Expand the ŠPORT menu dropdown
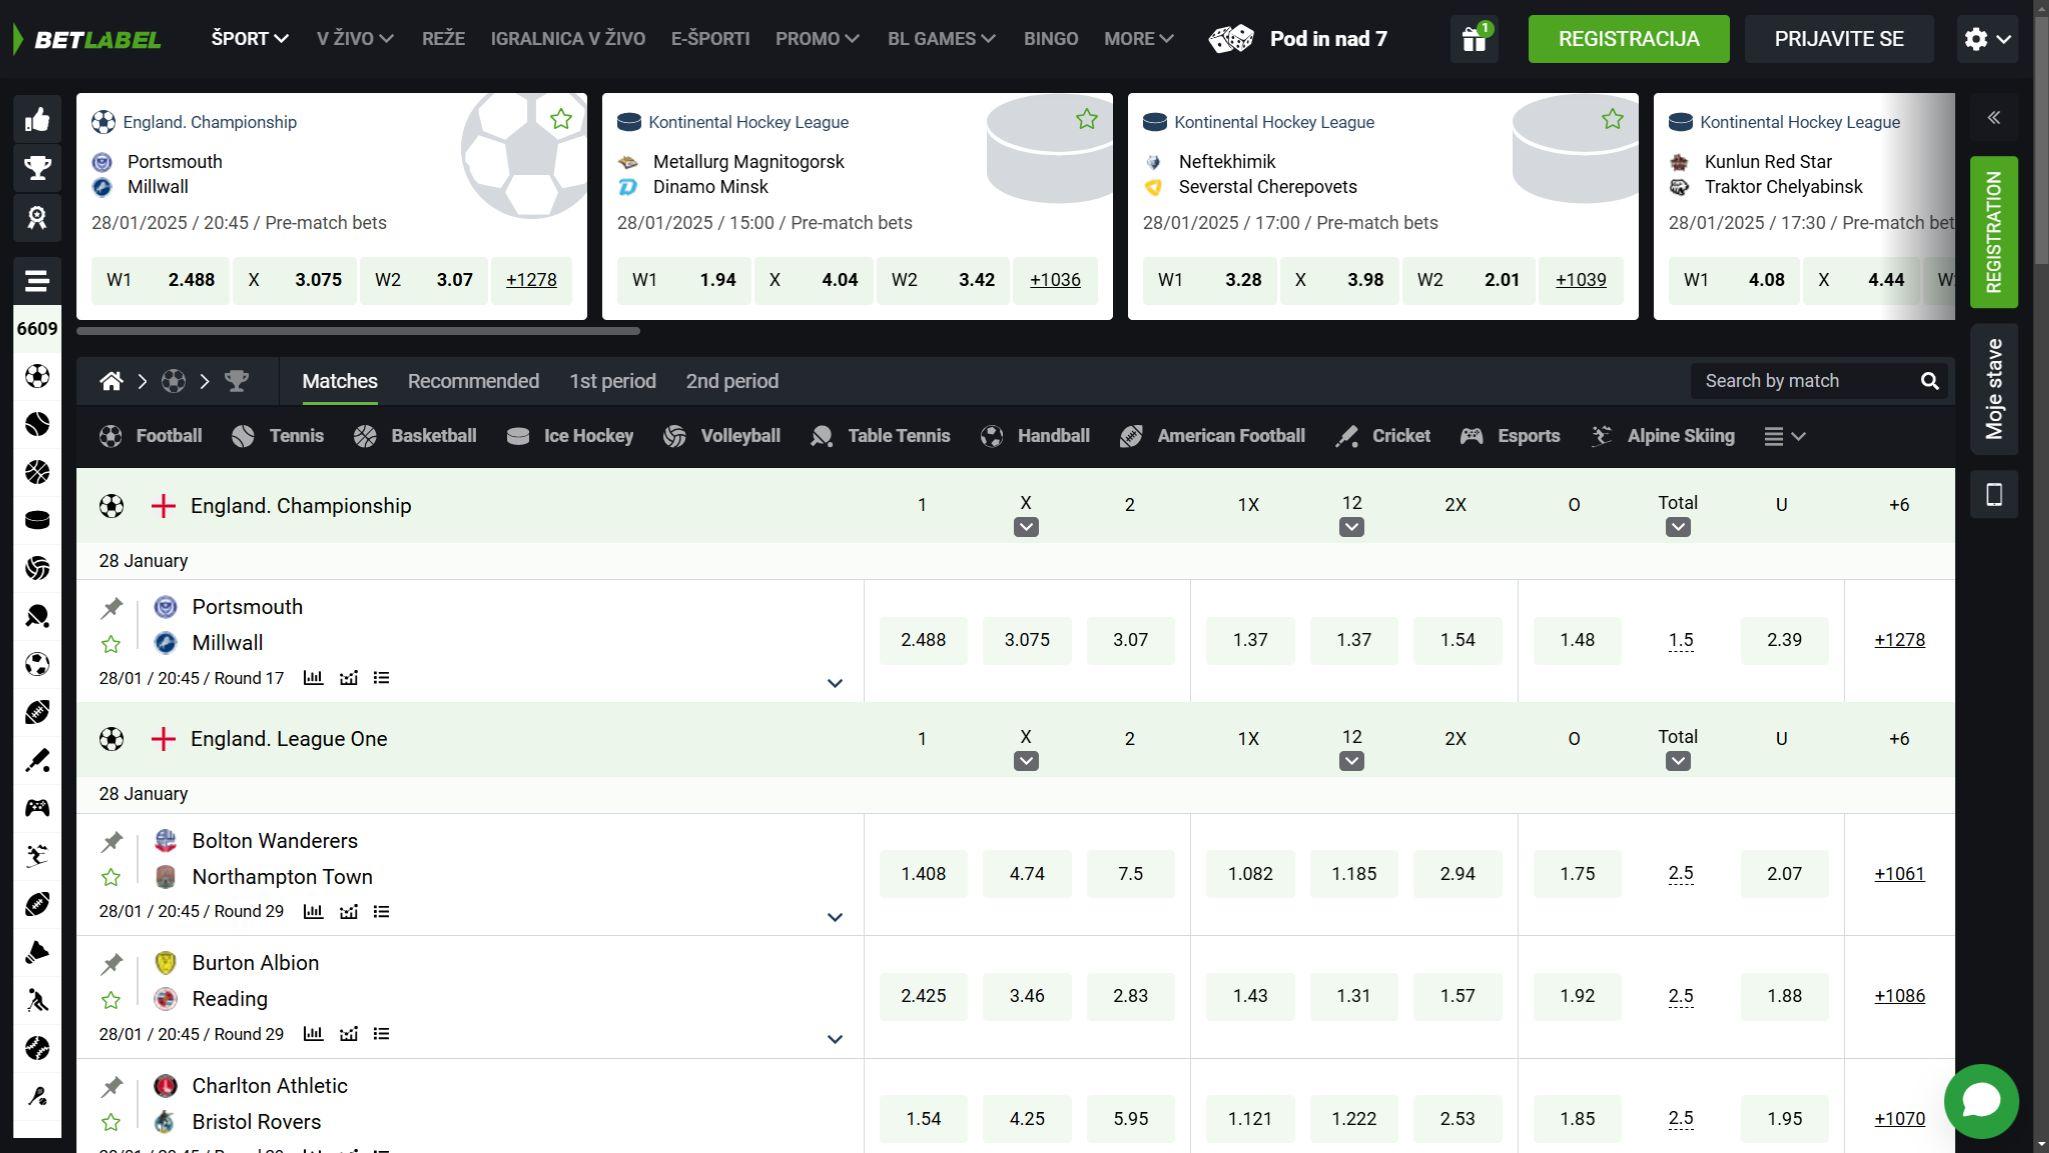The image size is (2049, 1153). [x=250, y=39]
